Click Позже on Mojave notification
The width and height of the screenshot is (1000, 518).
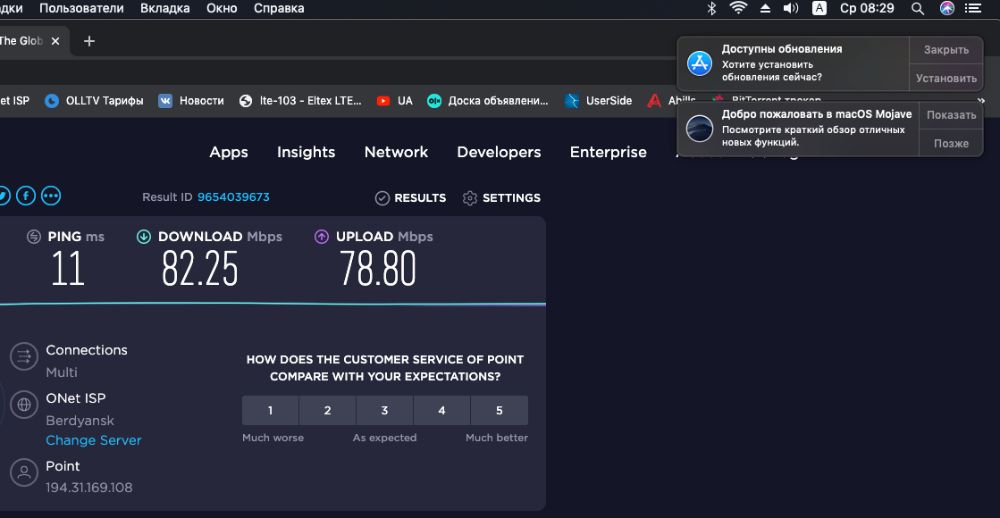pos(952,144)
